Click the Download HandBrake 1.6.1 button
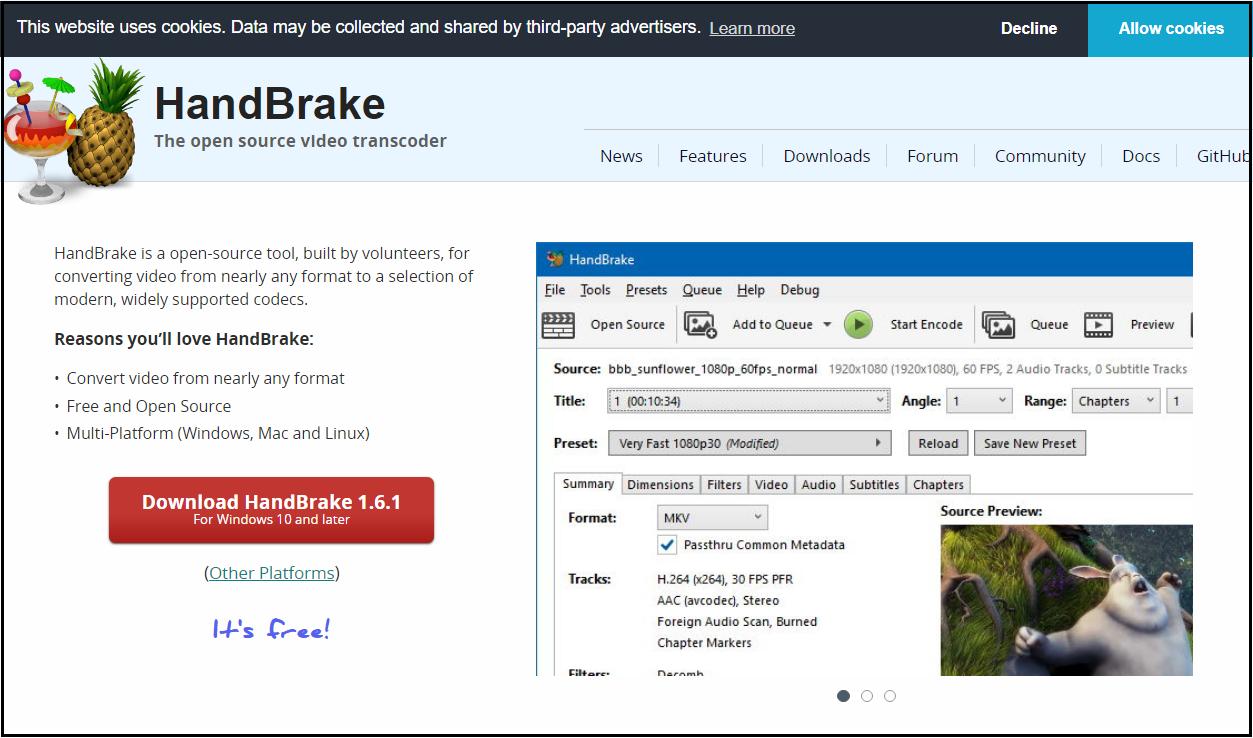Screen dimensions: 1253x738 (x=271, y=509)
